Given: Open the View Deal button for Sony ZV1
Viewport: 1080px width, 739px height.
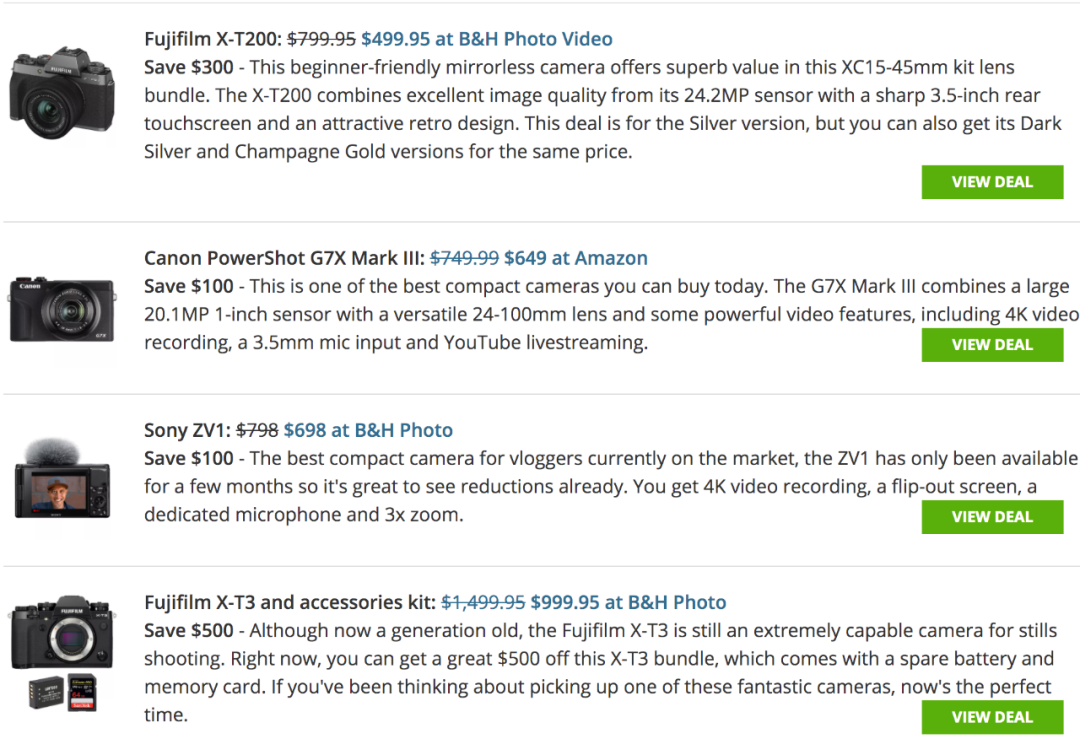Looking at the screenshot, I should (992, 517).
